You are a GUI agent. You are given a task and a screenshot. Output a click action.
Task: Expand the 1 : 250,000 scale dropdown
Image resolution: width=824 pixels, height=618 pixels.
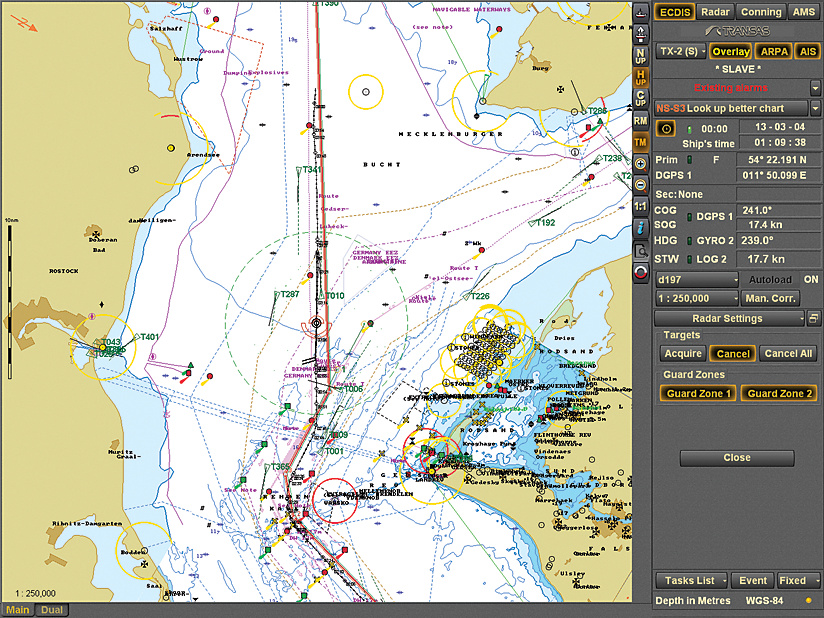point(696,298)
